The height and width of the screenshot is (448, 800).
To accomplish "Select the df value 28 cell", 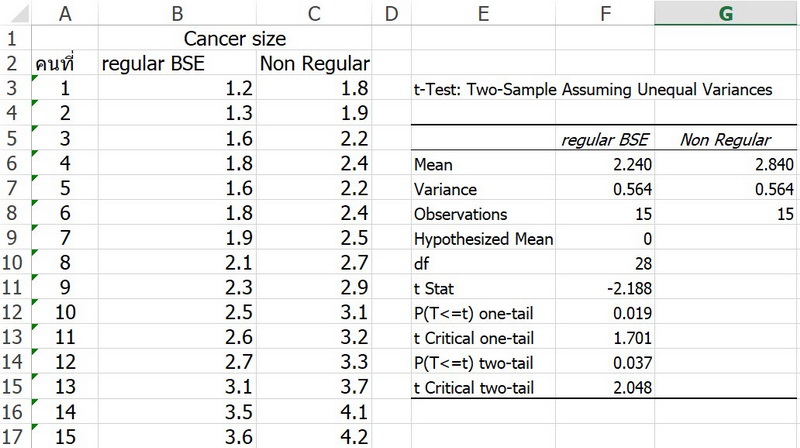I will coord(605,263).
